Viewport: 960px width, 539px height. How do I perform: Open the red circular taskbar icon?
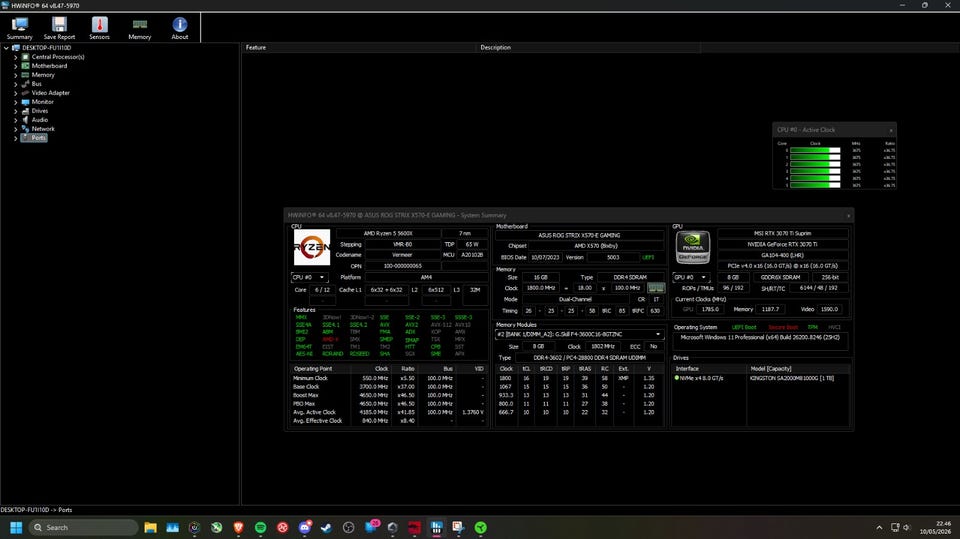[282, 527]
